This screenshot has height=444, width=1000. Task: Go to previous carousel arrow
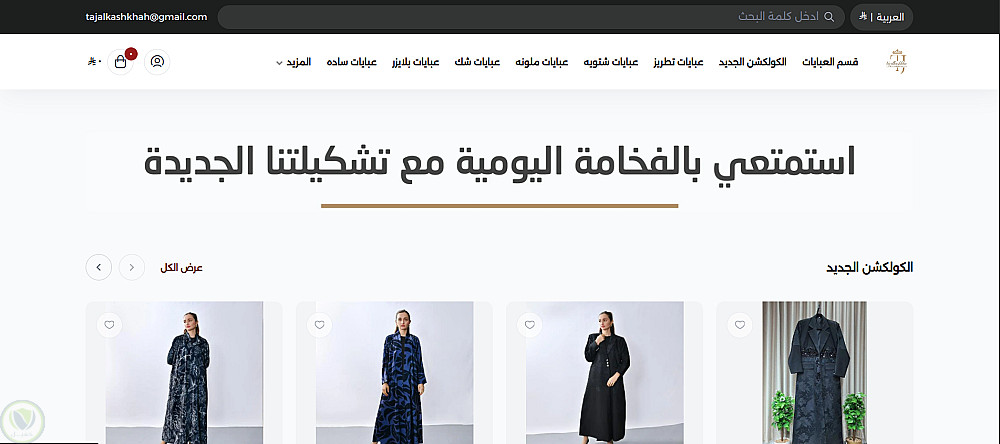click(x=131, y=267)
